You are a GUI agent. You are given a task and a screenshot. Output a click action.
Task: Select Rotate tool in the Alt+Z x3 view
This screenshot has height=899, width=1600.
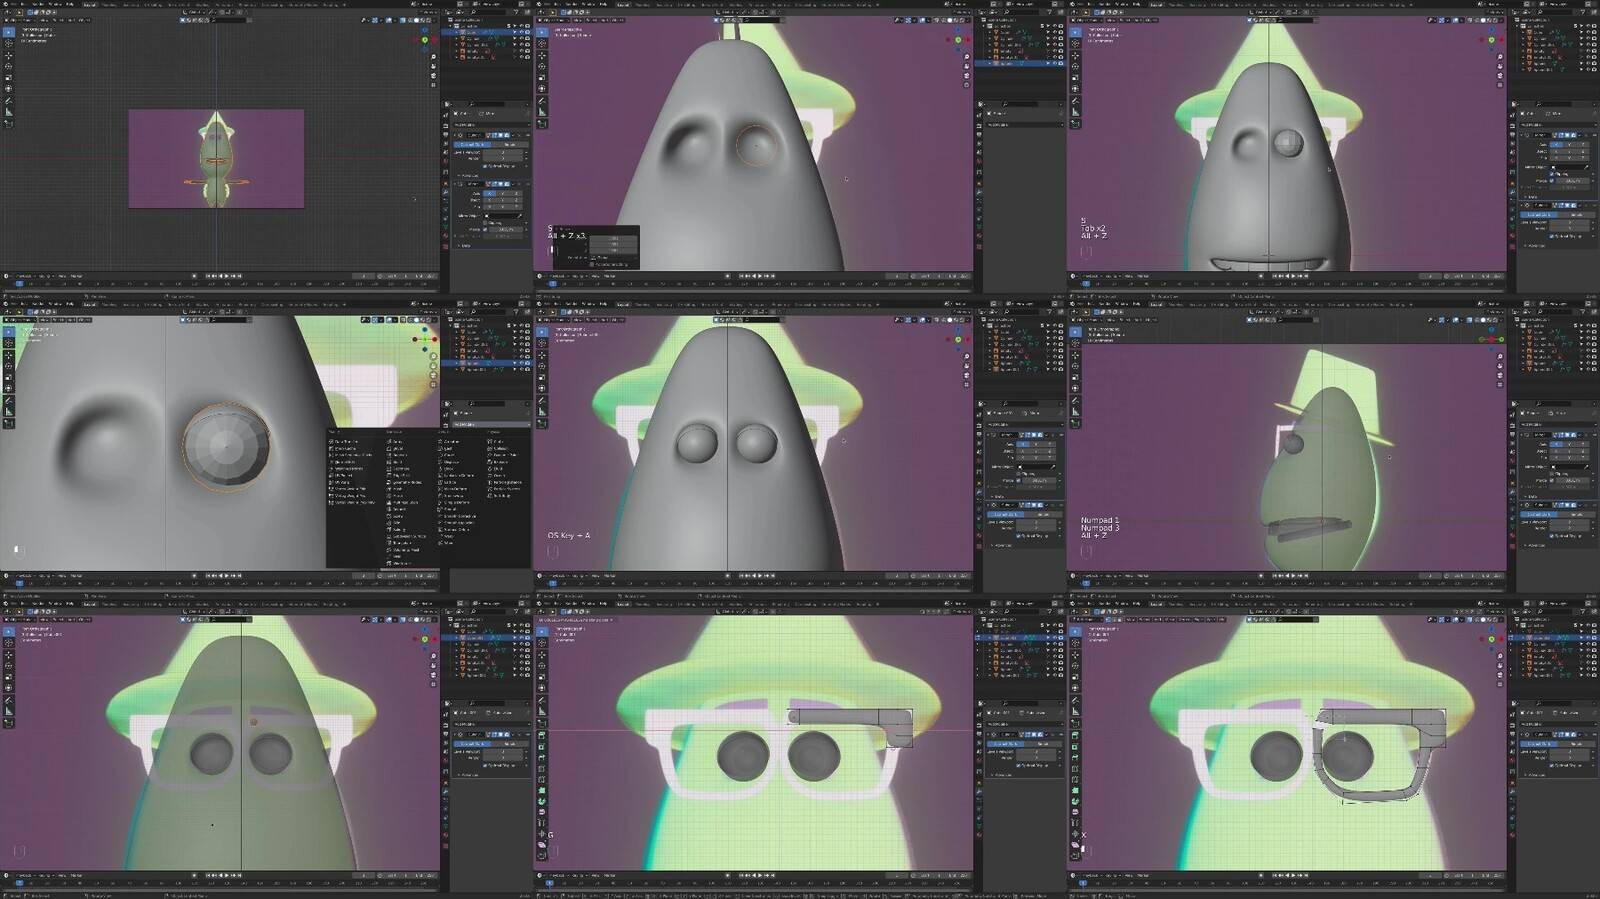[542, 67]
